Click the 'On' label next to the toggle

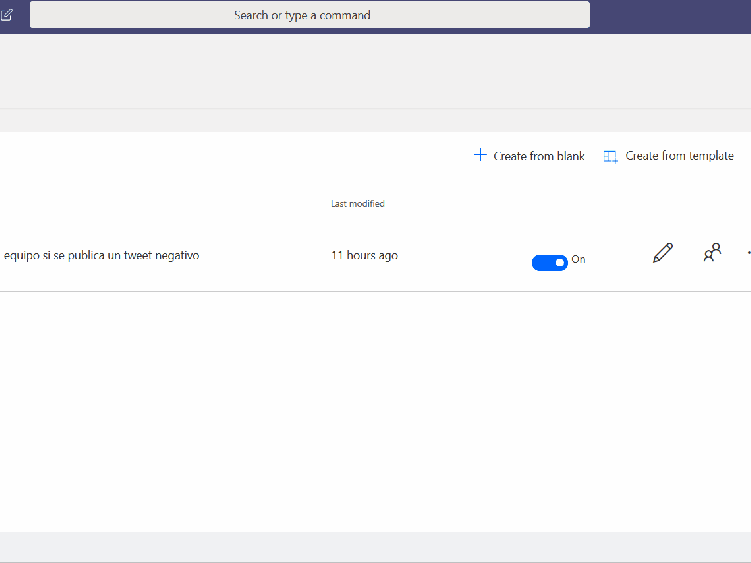pos(578,260)
